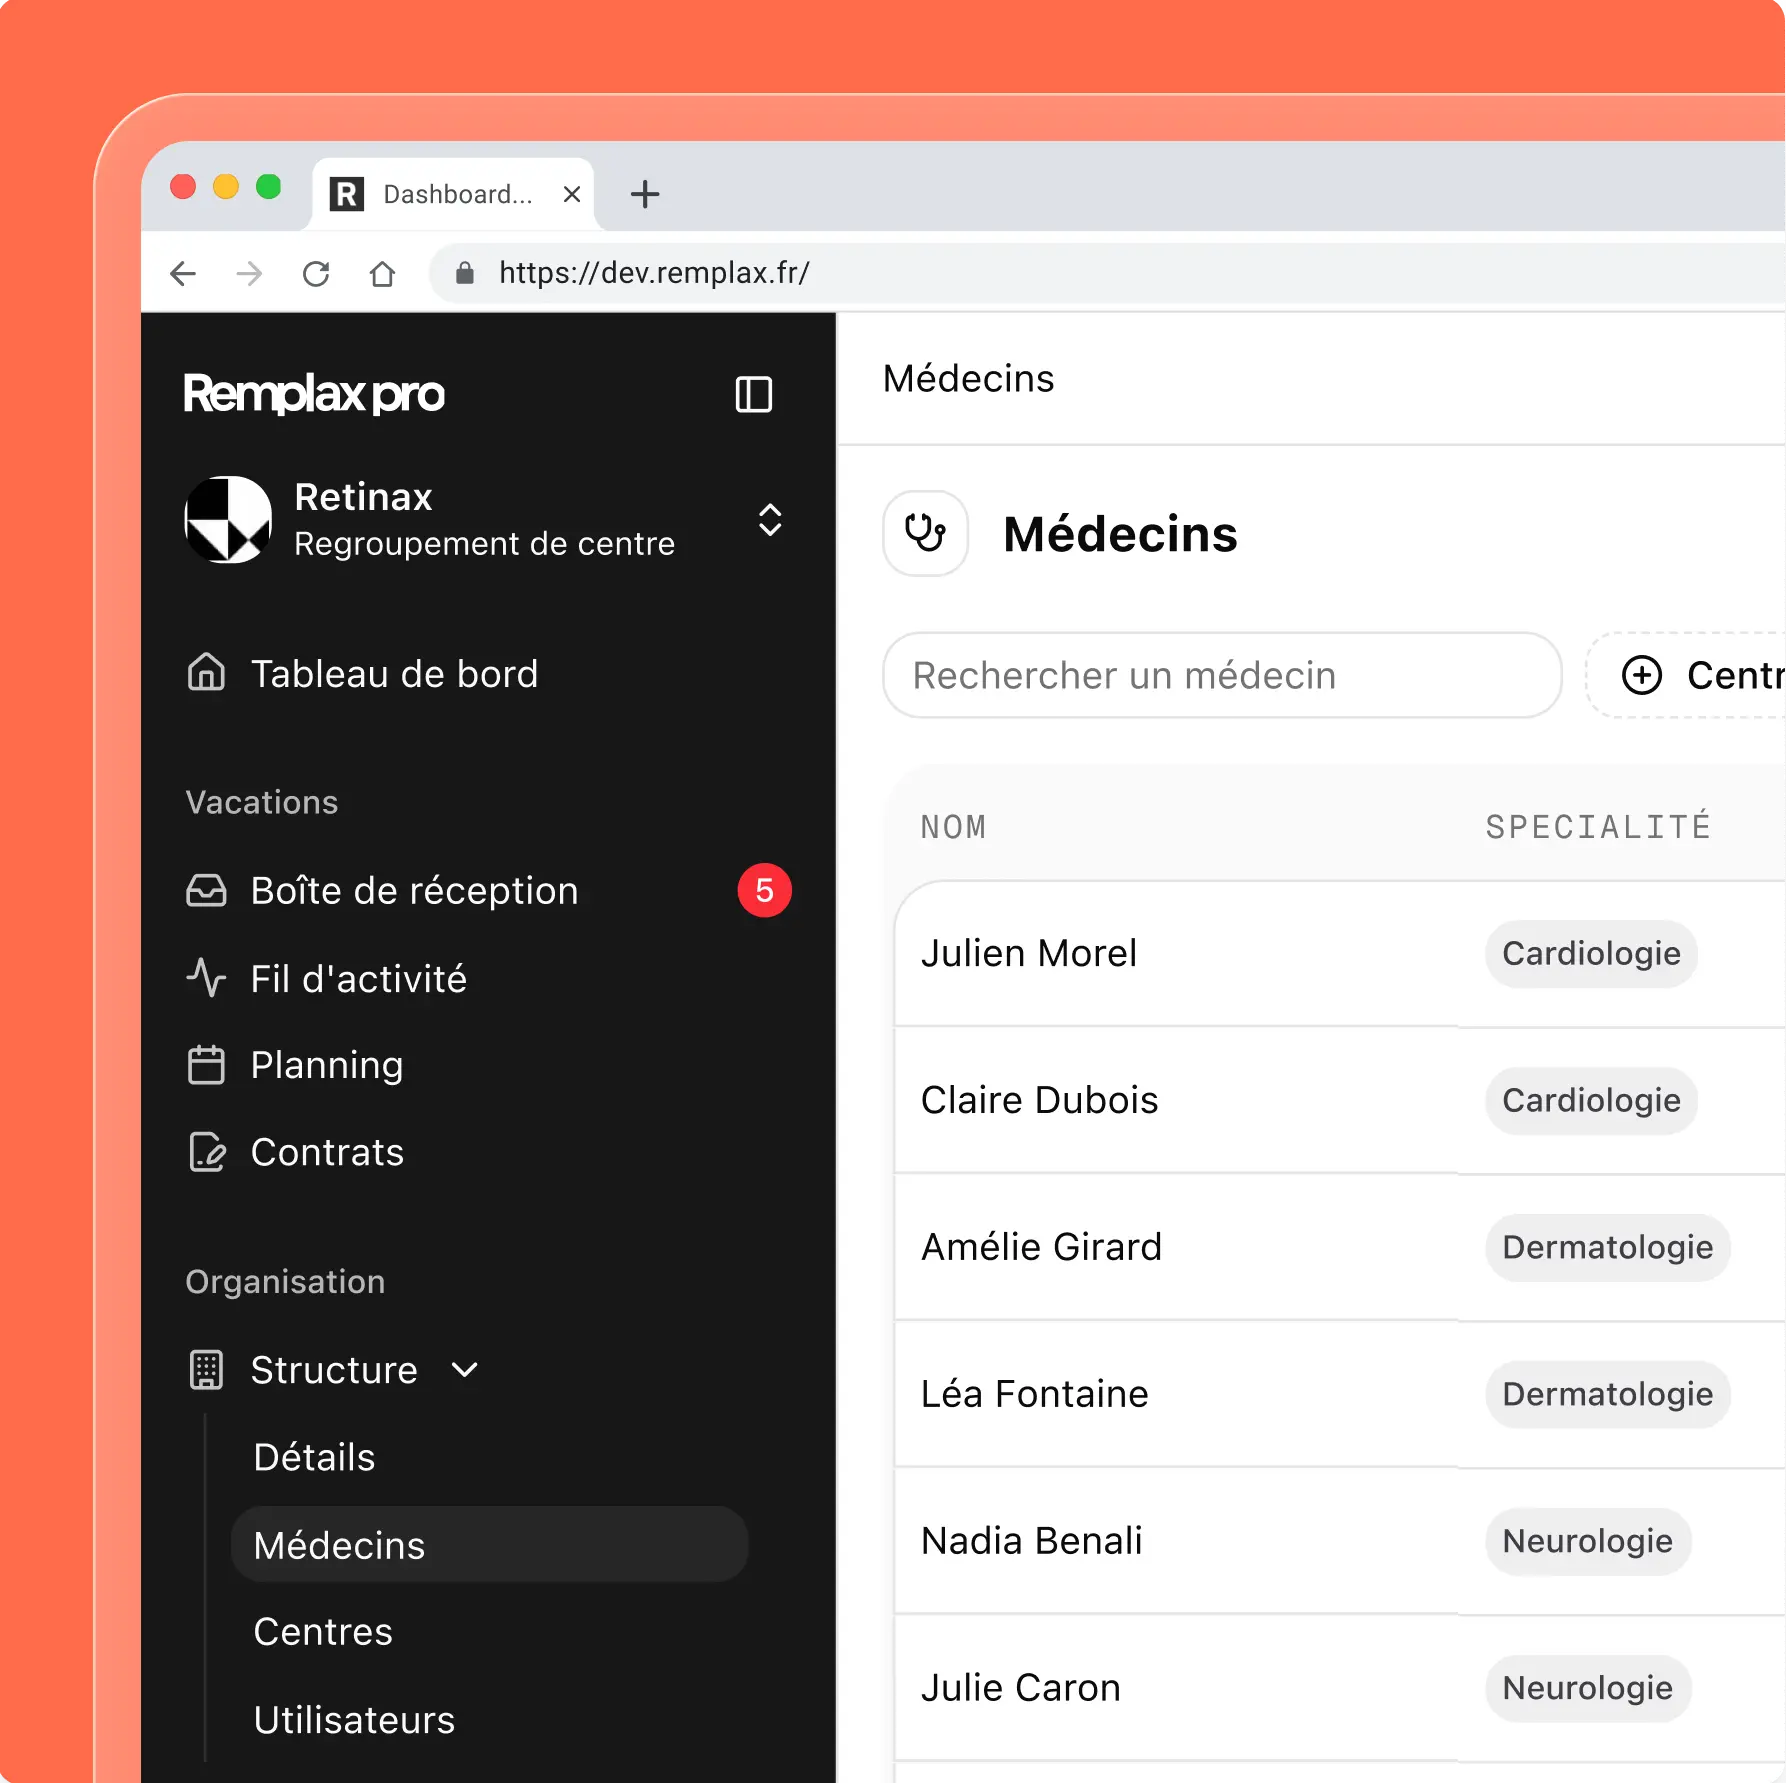
Task: Collapse the Structure menu chevron
Action: pyautogui.click(x=465, y=1370)
